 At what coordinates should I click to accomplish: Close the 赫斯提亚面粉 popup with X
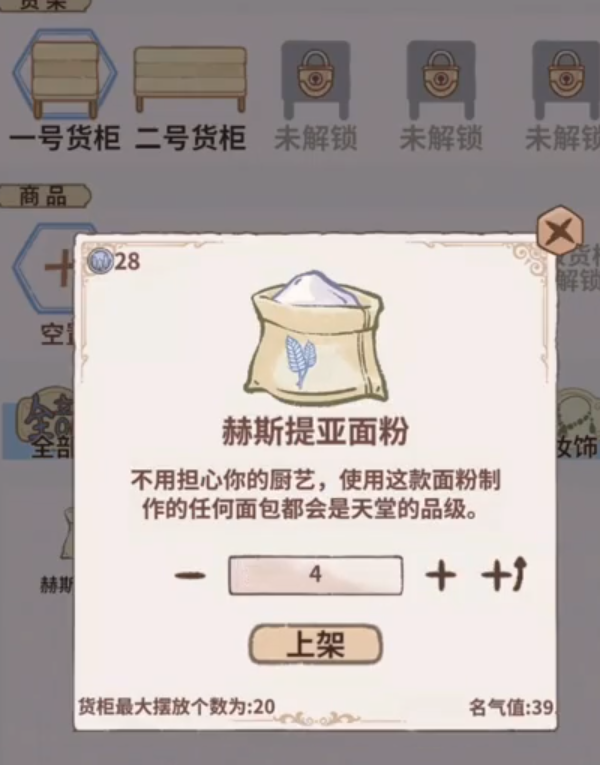(560, 231)
